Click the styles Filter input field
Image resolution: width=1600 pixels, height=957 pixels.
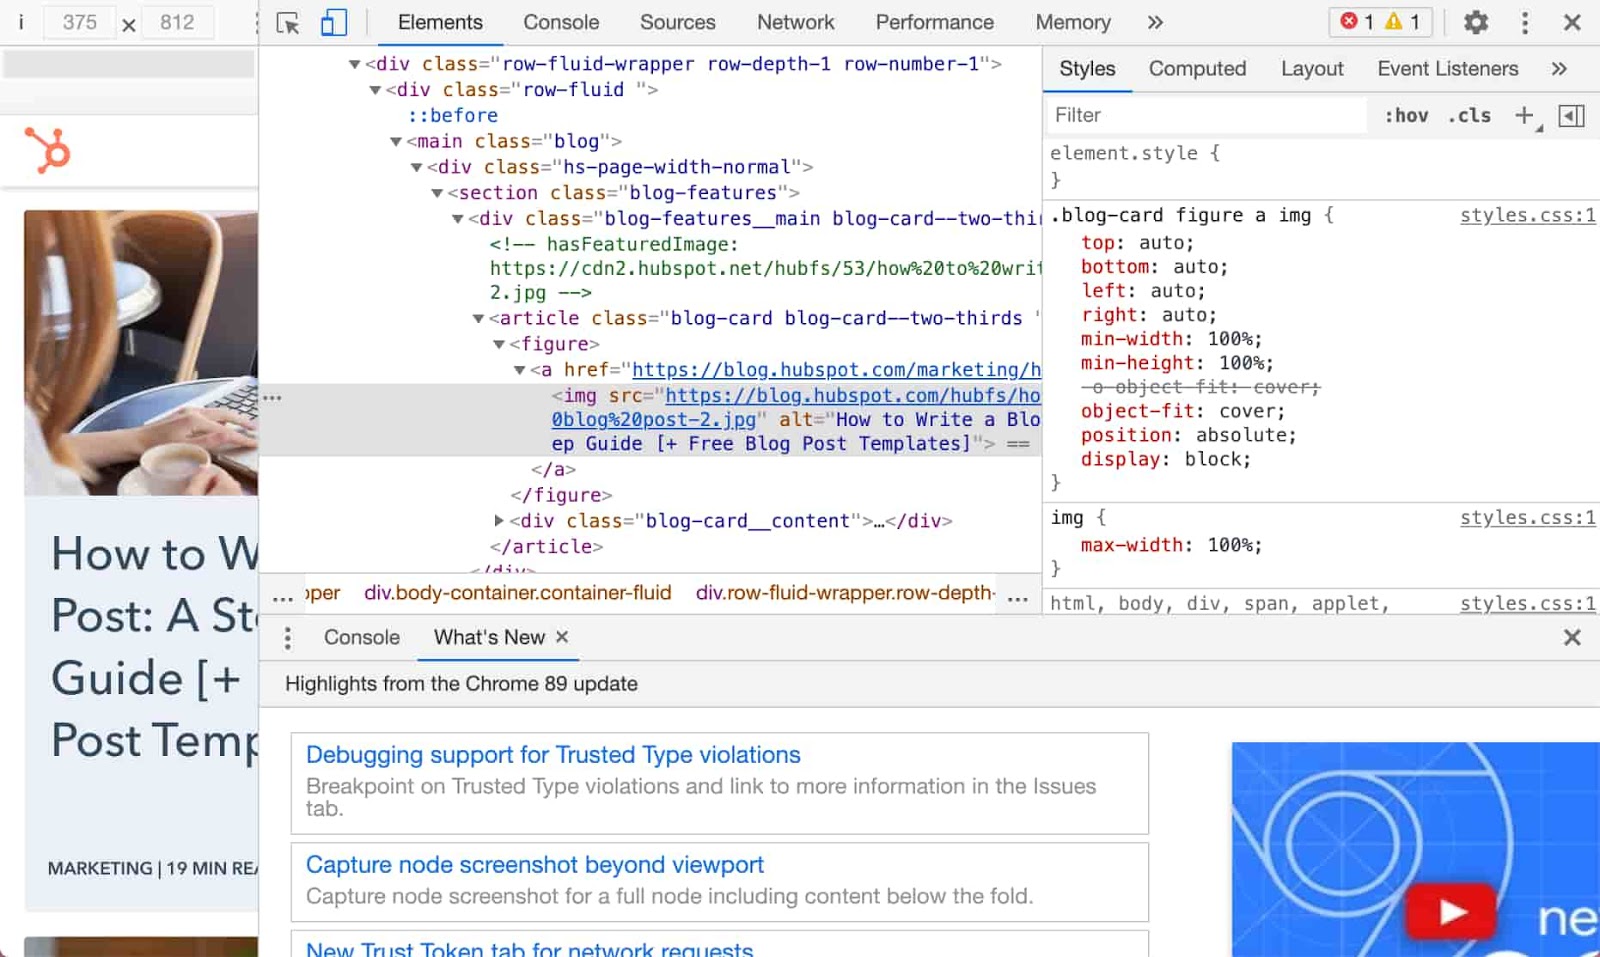(x=1206, y=115)
